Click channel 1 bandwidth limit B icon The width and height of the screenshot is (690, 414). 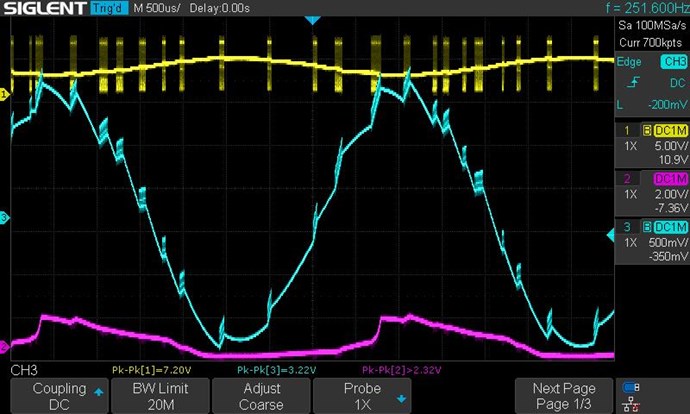(x=647, y=131)
